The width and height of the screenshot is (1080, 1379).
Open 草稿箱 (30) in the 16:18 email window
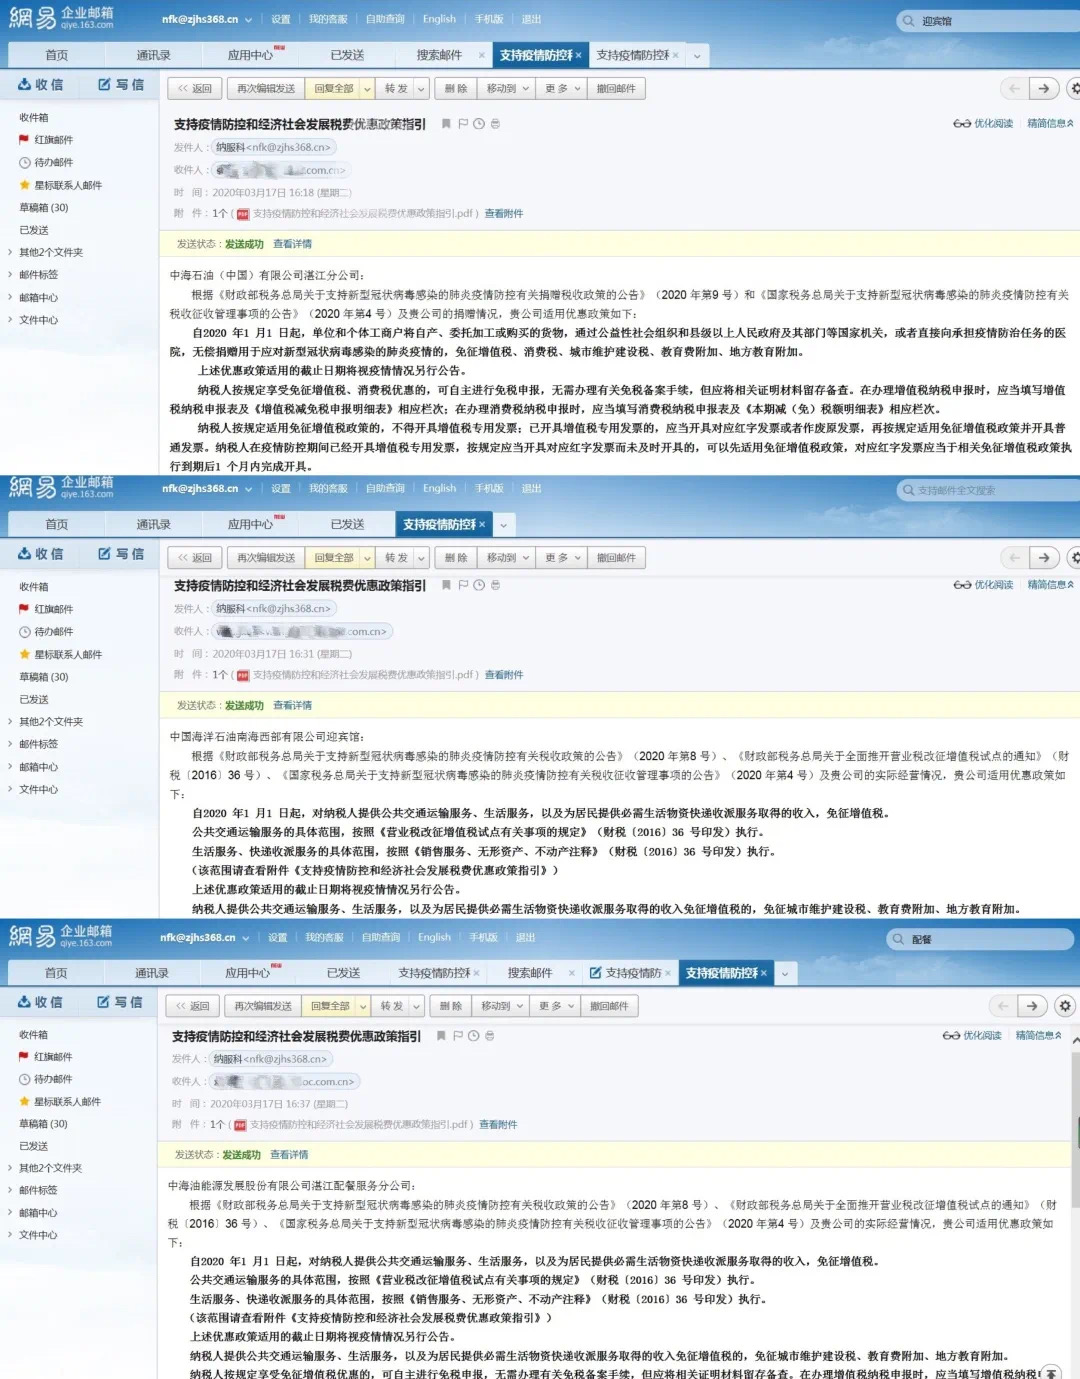click(44, 208)
